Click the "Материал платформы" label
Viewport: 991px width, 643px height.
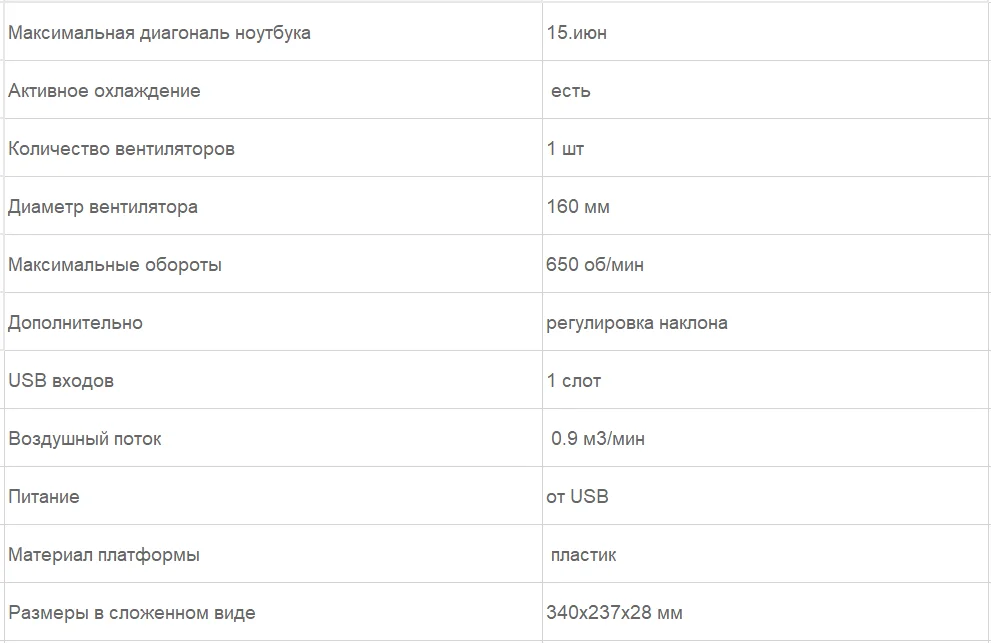point(104,555)
